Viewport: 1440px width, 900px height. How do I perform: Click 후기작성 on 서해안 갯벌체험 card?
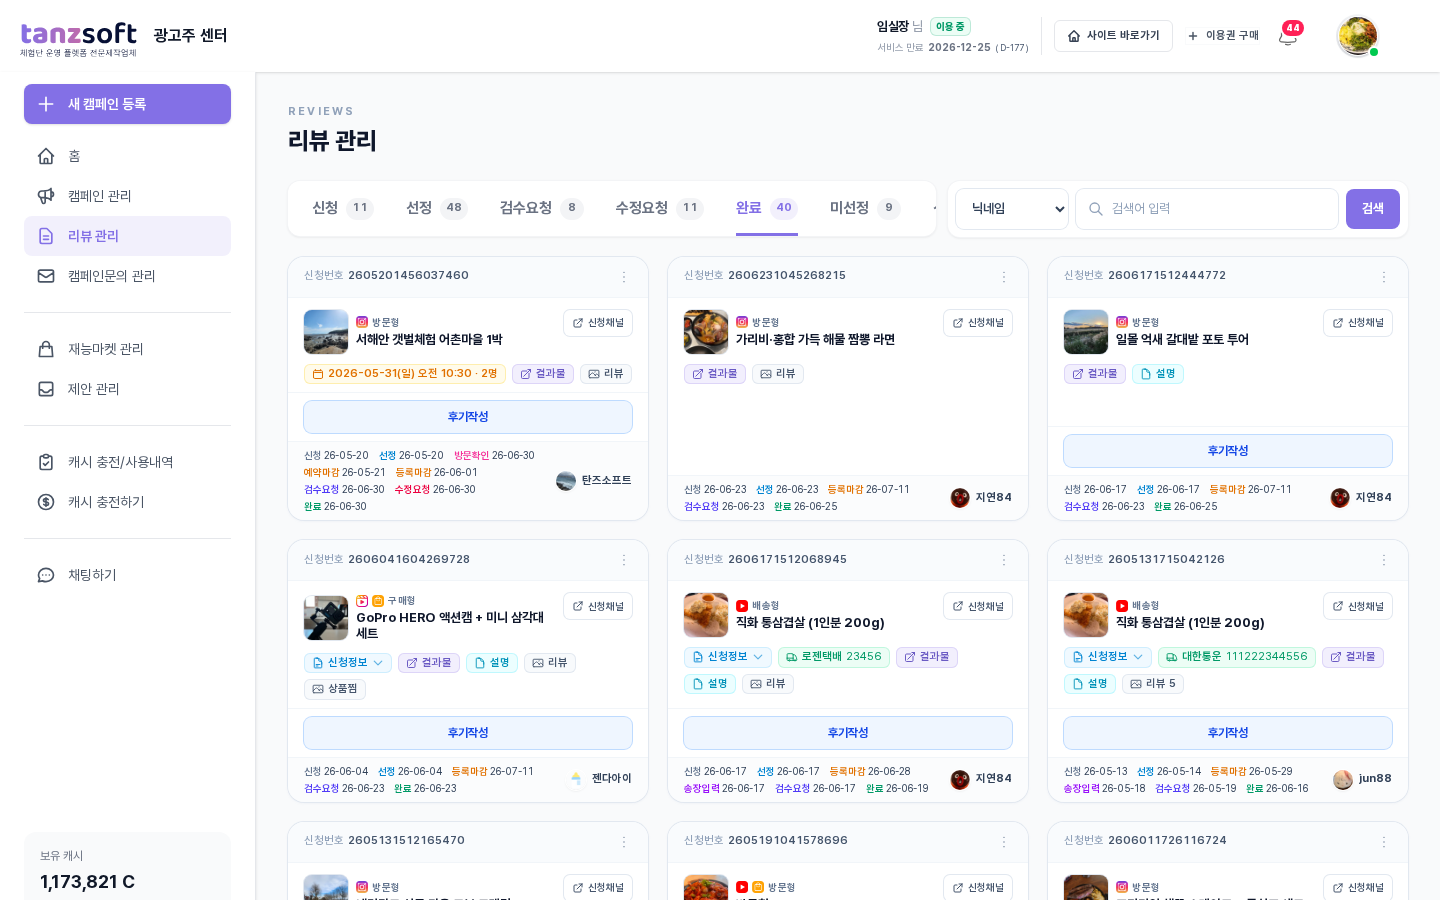click(468, 417)
